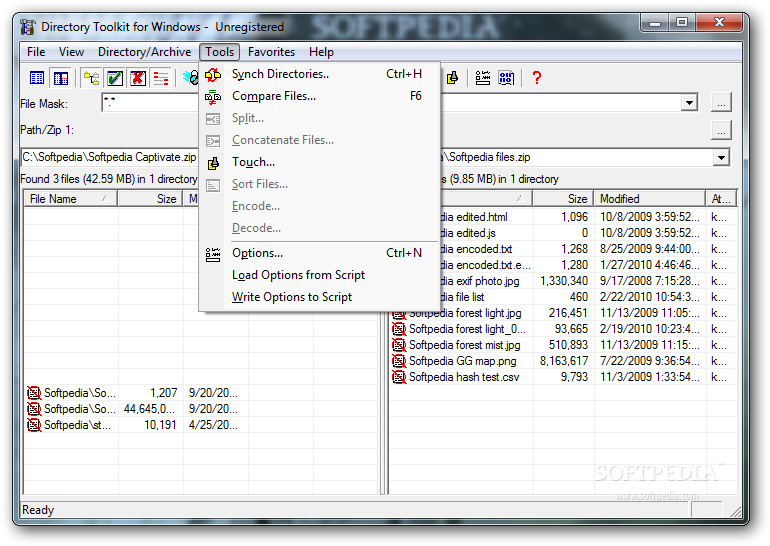Expand the File Mask dropdown arrow
Screen dimensions: 770x546
[x=689, y=103]
